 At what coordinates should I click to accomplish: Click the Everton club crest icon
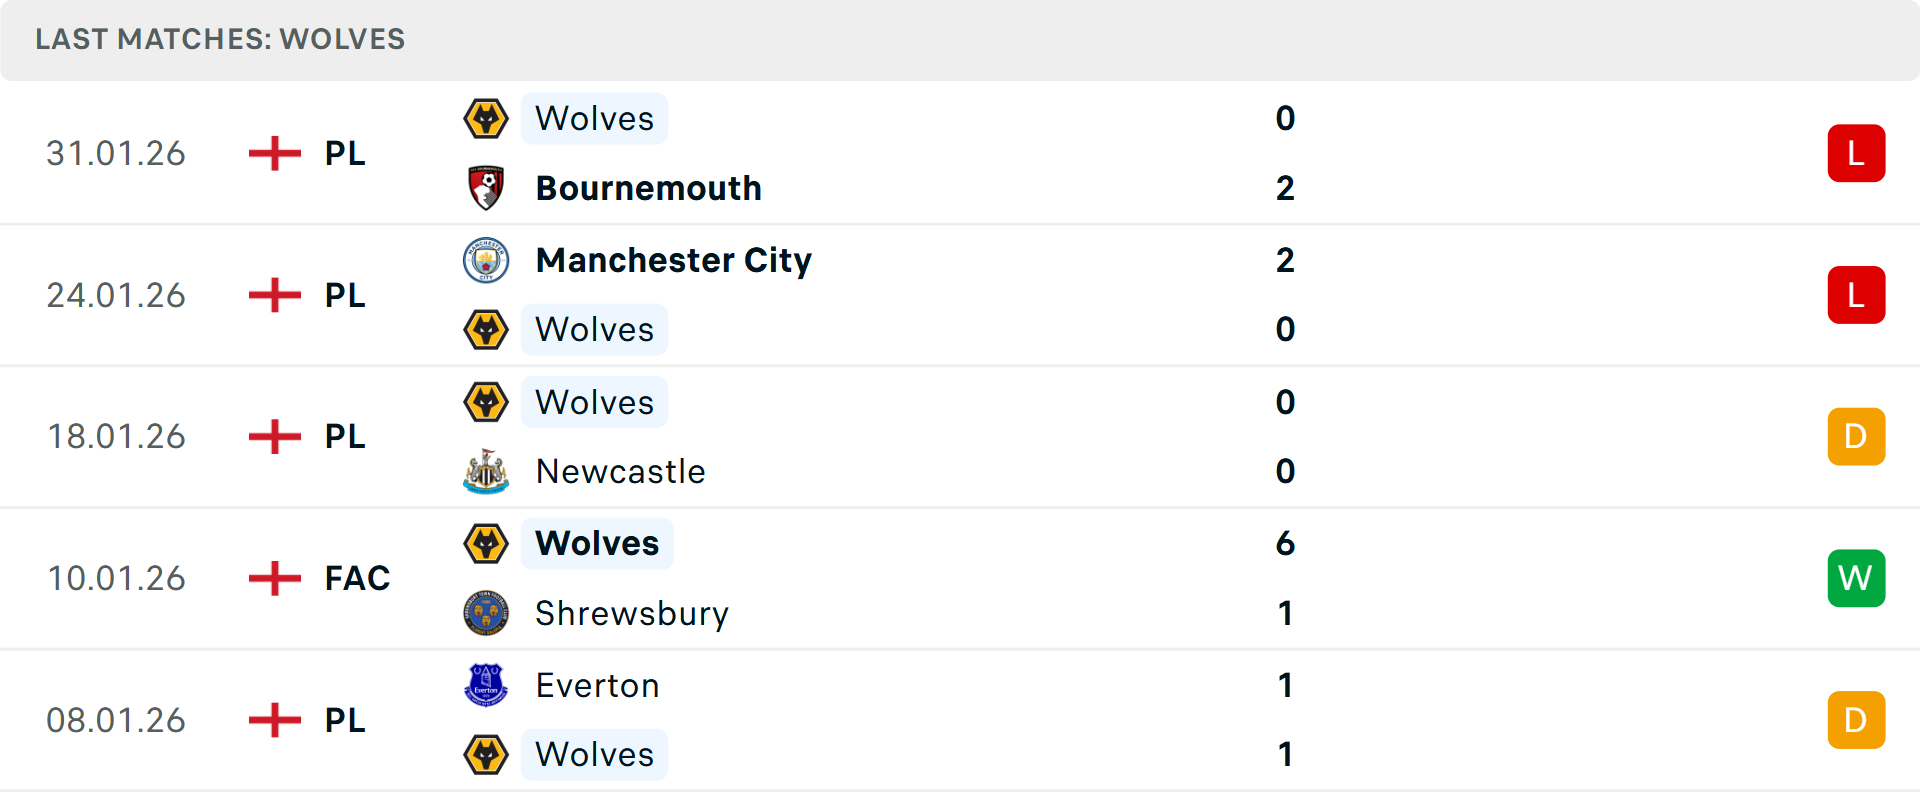click(x=486, y=685)
